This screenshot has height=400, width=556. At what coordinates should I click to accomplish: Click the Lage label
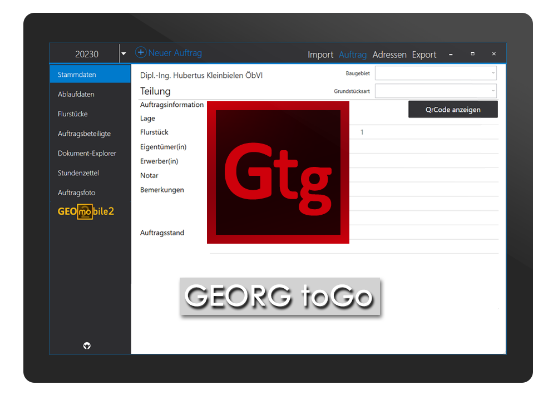click(148, 118)
